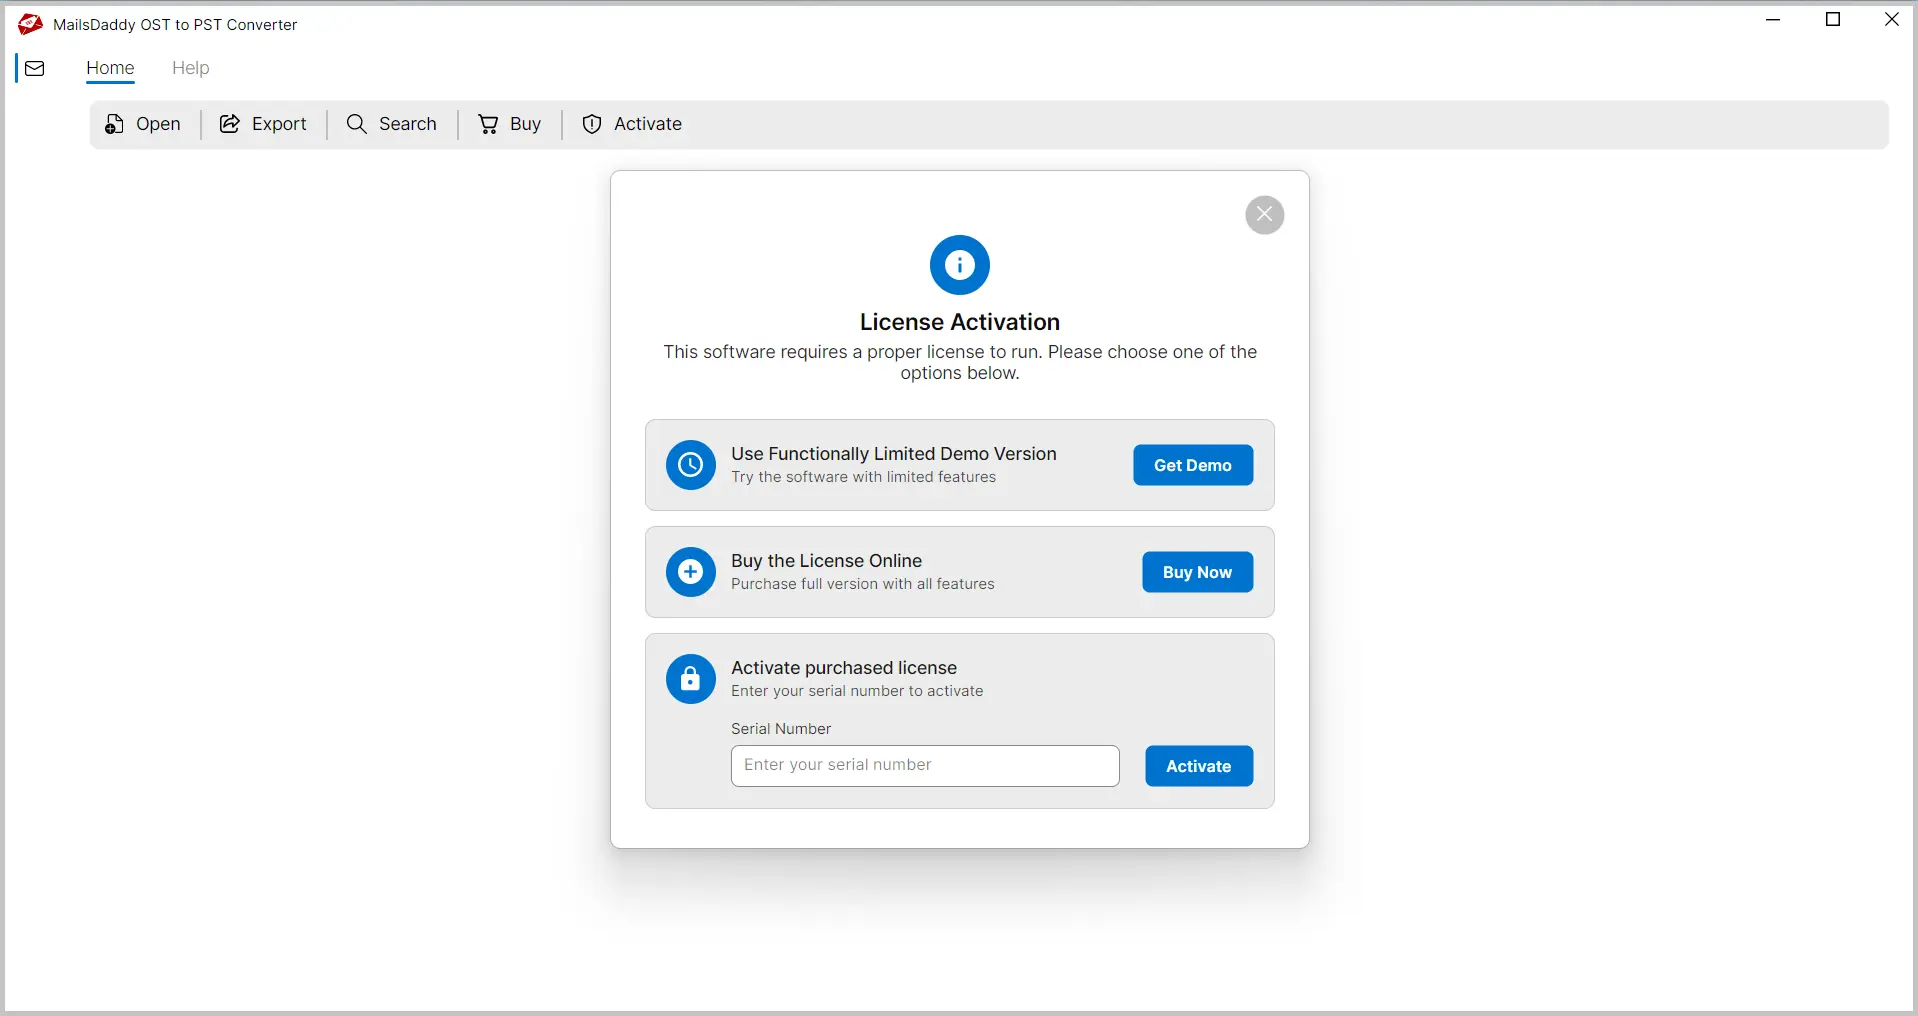The image size is (1918, 1016).
Task: Start the demo with Get Demo button
Action: click(1193, 465)
